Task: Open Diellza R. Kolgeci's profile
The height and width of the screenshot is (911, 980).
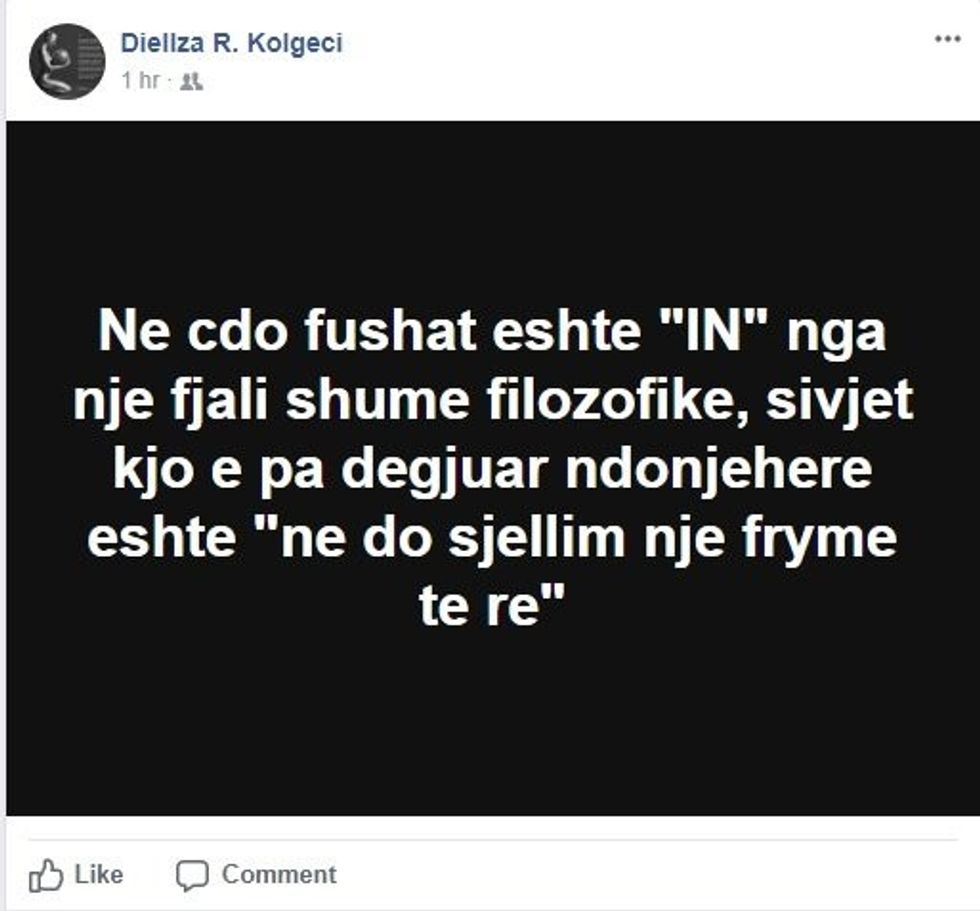Action: click(x=231, y=42)
